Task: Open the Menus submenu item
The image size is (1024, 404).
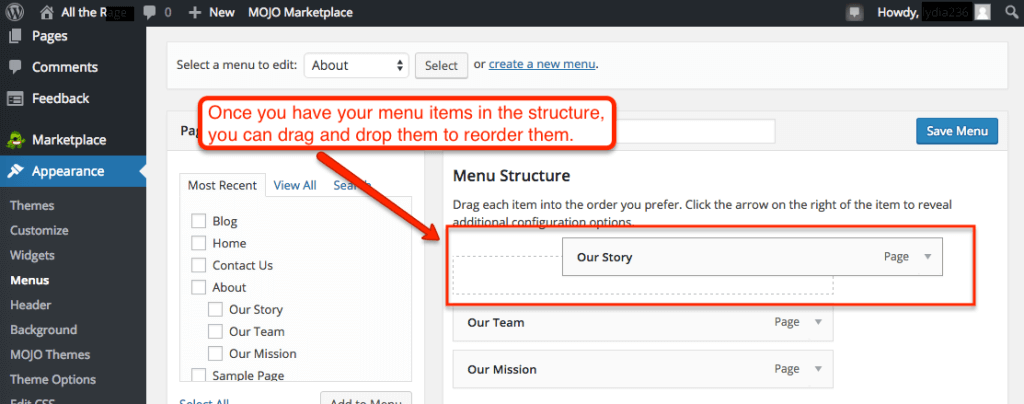Action: click(x=29, y=281)
